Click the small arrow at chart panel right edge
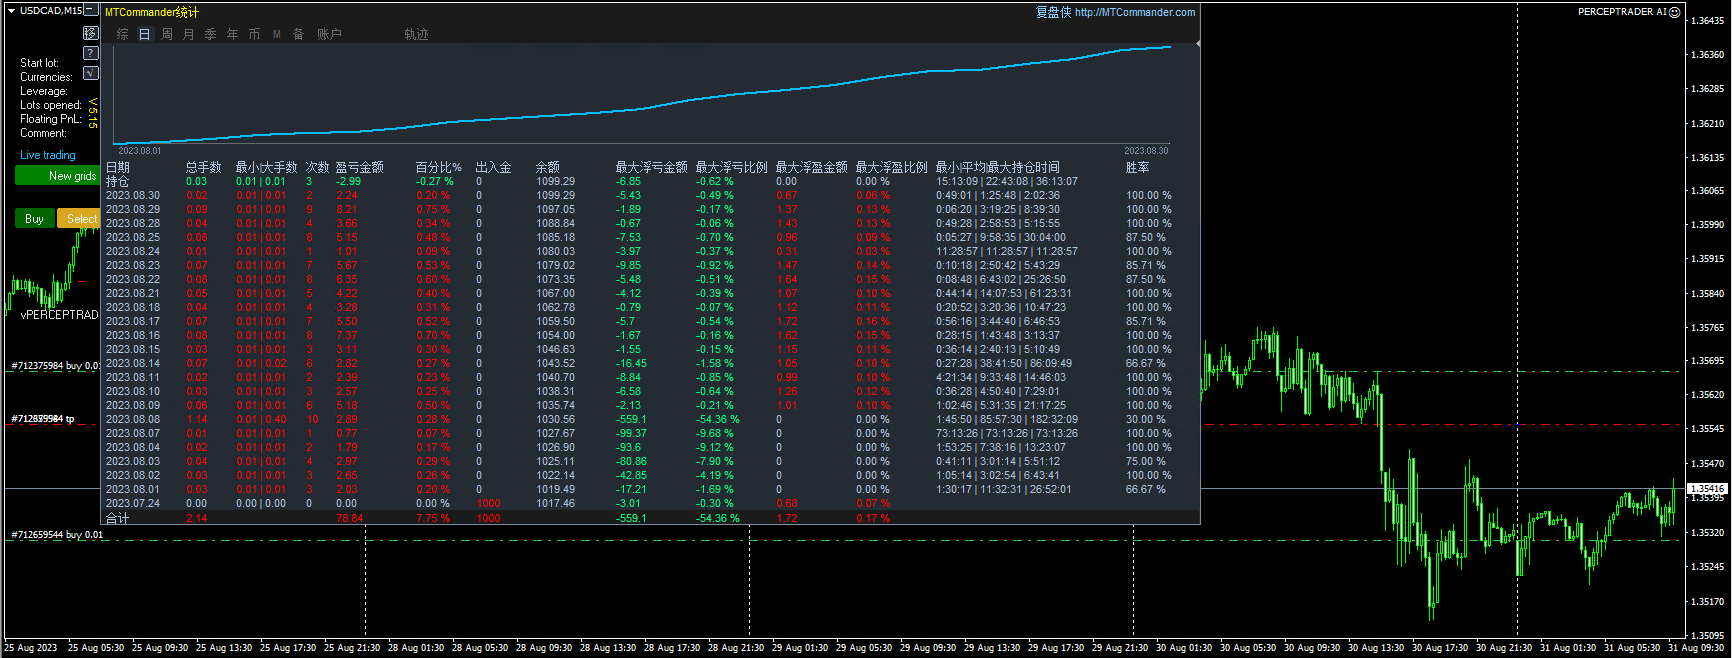The height and width of the screenshot is (658, 1732). tap(1197, 44)
